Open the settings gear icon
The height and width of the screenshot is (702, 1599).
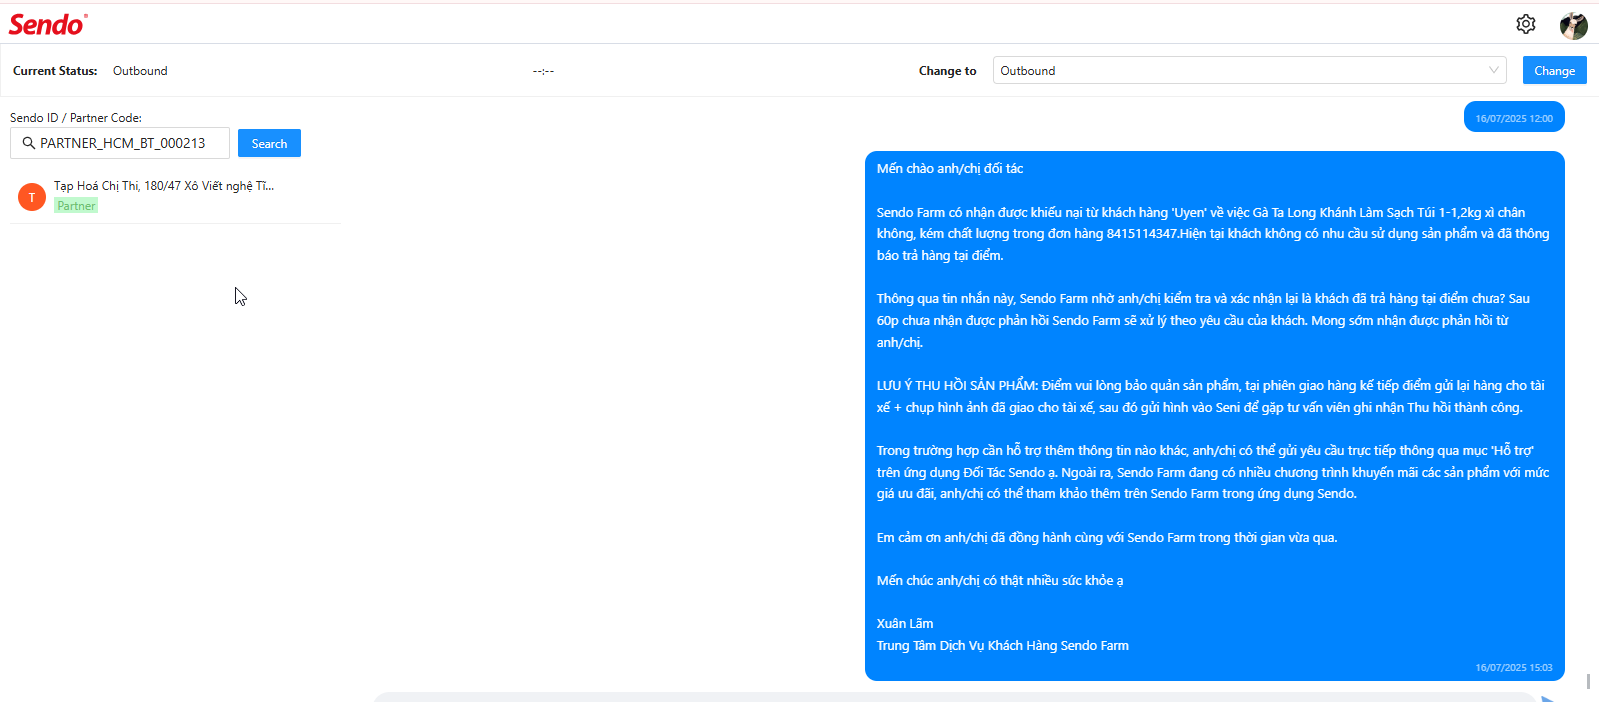(x=1525, y=24)
